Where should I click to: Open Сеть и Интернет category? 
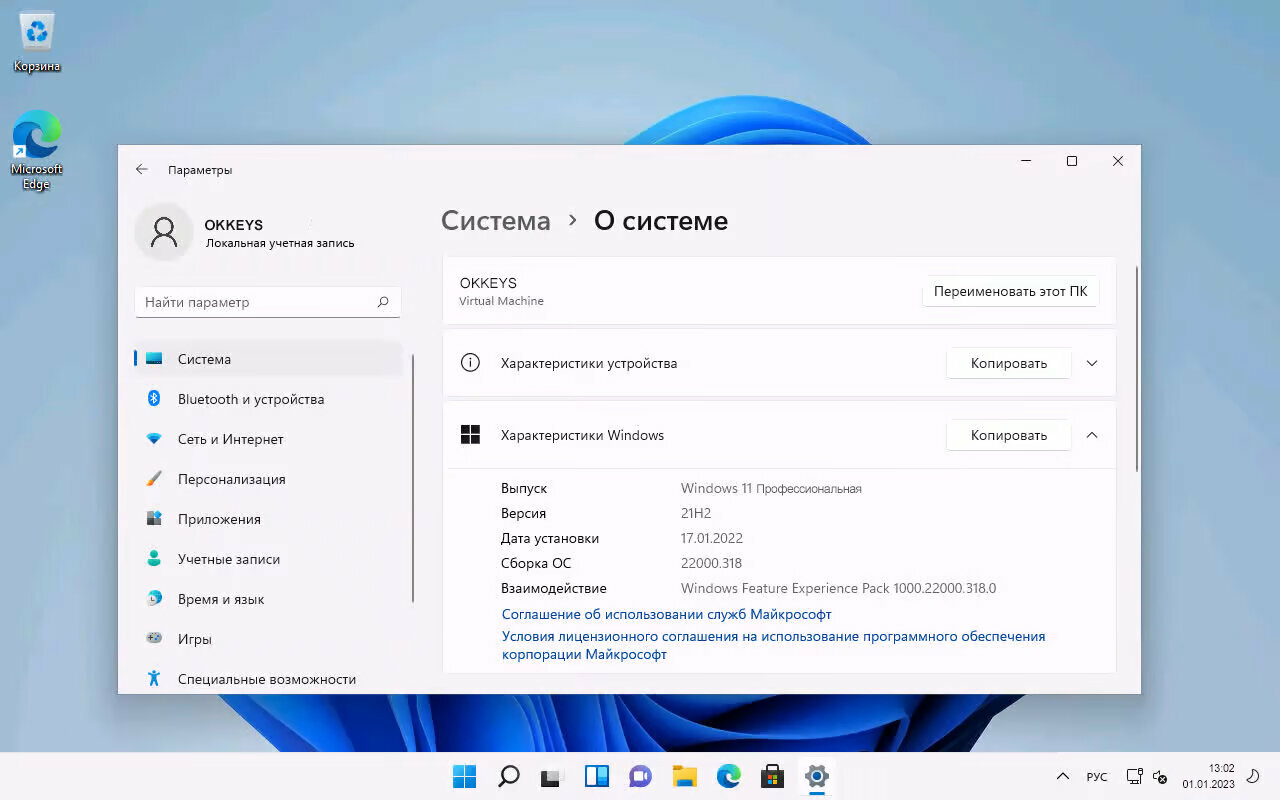pos(268,439)
